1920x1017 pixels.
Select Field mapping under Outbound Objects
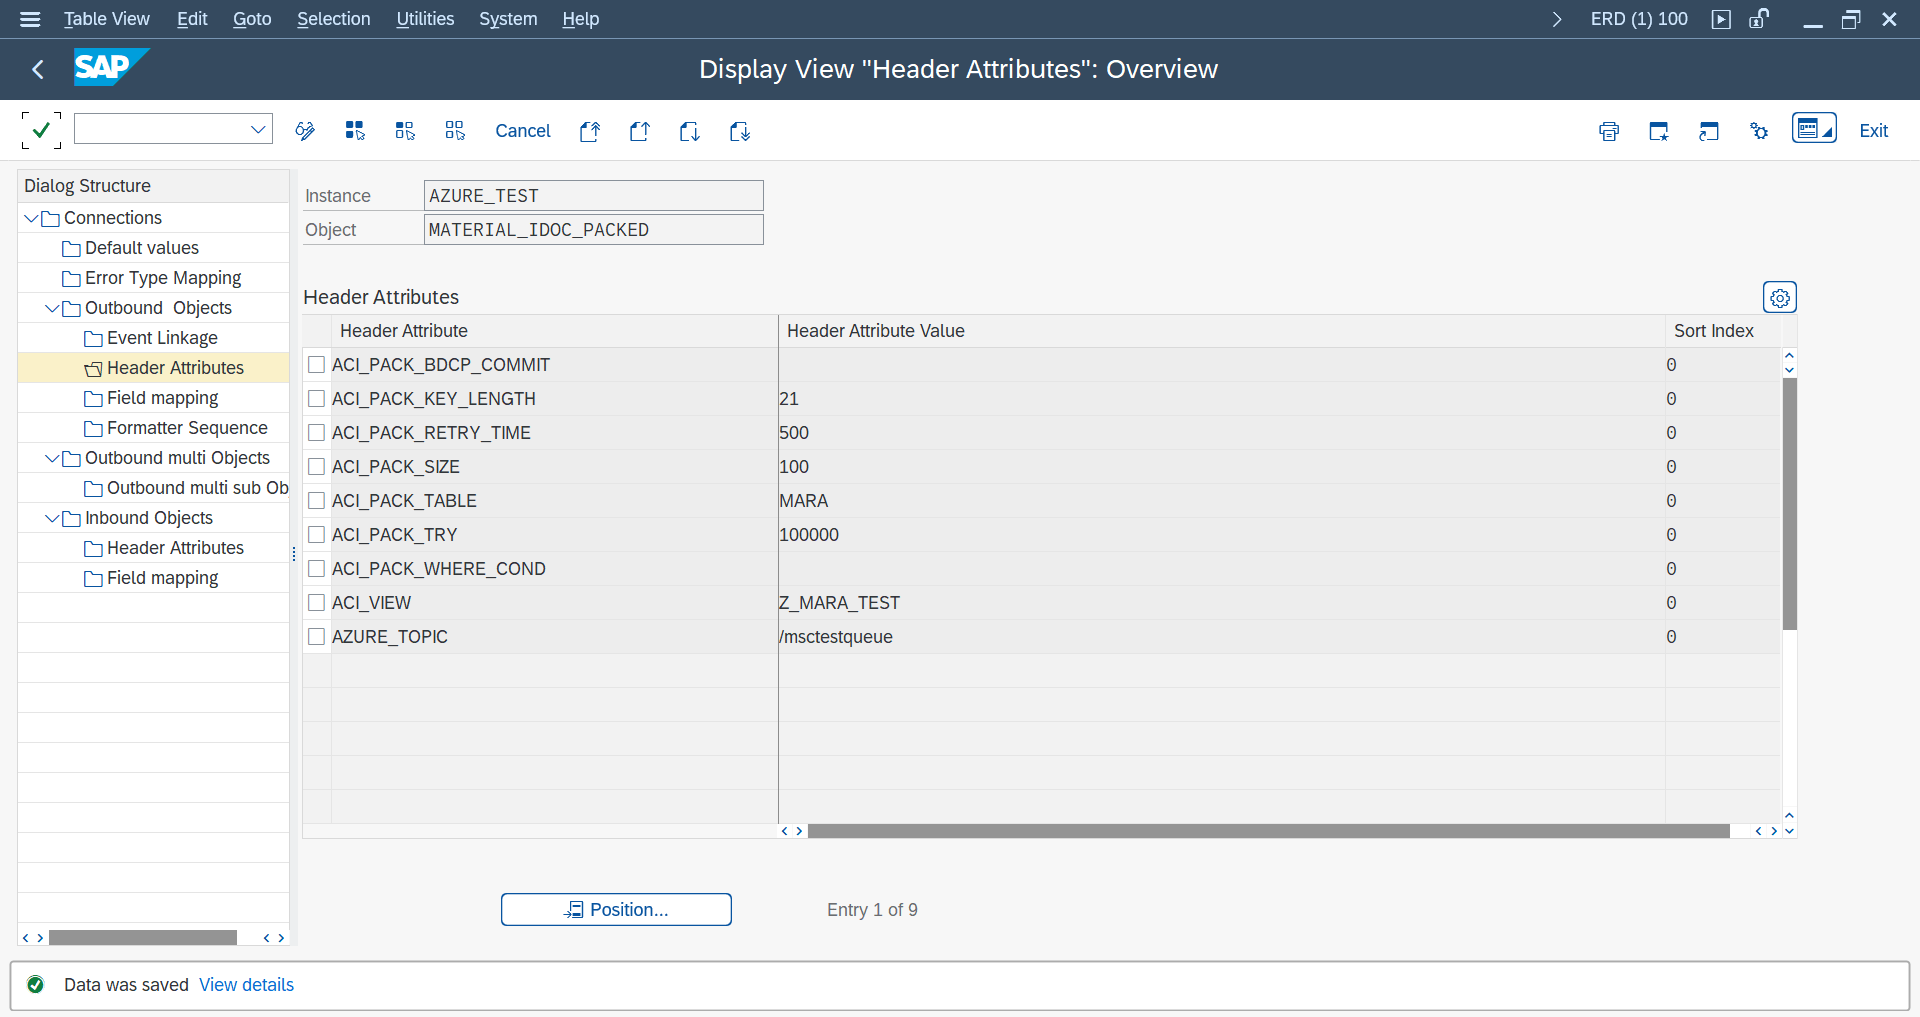(162, 398)
